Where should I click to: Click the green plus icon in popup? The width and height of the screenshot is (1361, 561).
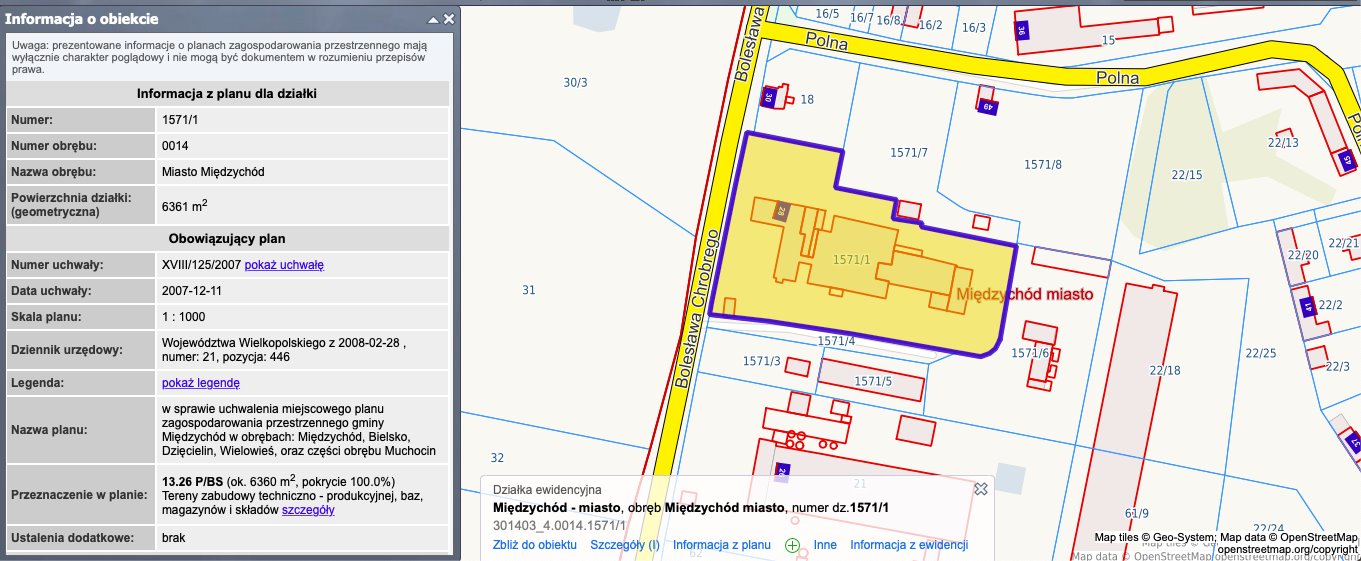(x=792, y=546)
